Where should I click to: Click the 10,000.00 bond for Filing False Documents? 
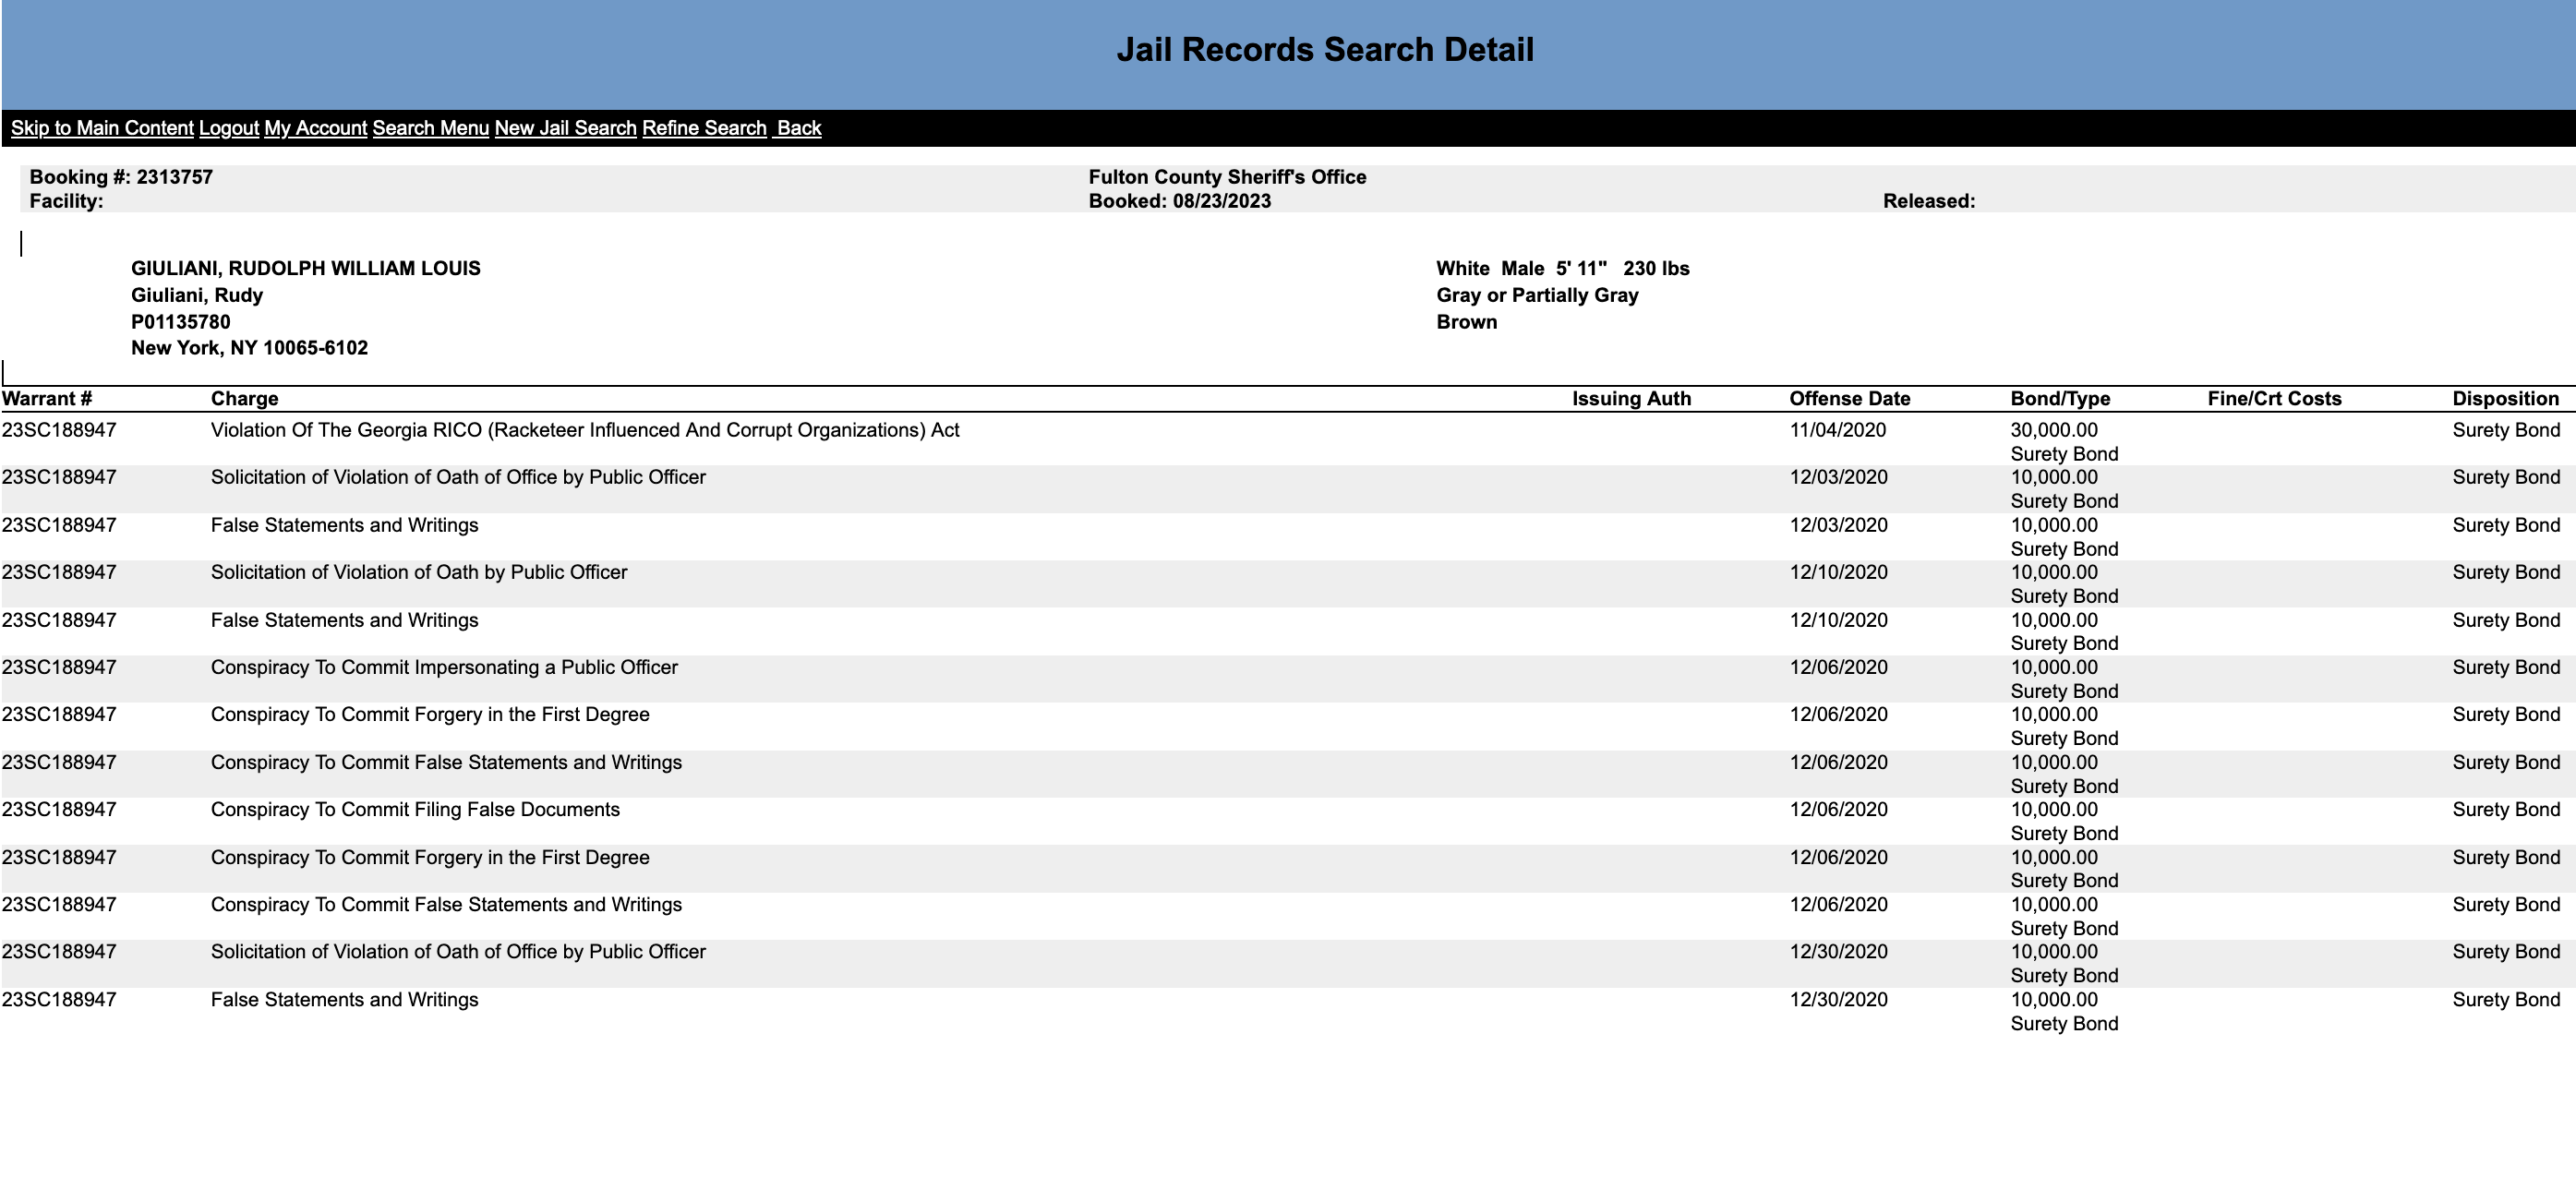(2054, 809)
